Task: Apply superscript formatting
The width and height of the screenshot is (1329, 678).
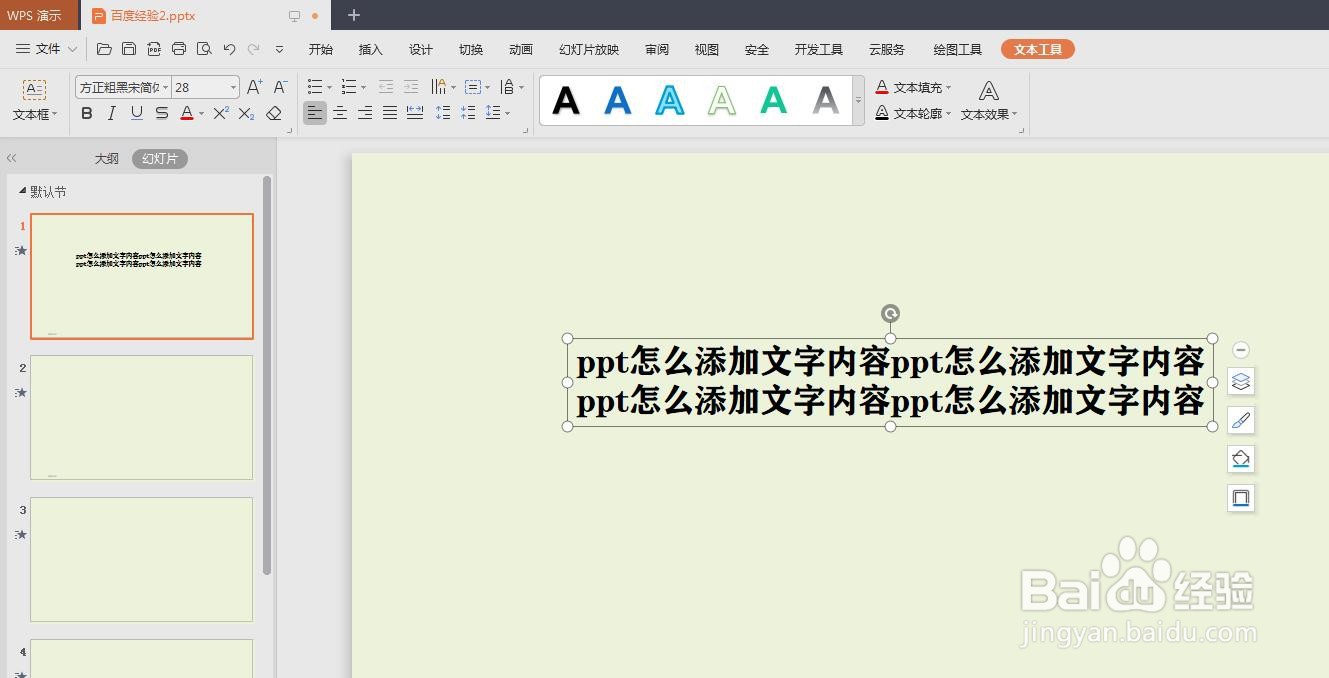Action: (x=219, y=113)
